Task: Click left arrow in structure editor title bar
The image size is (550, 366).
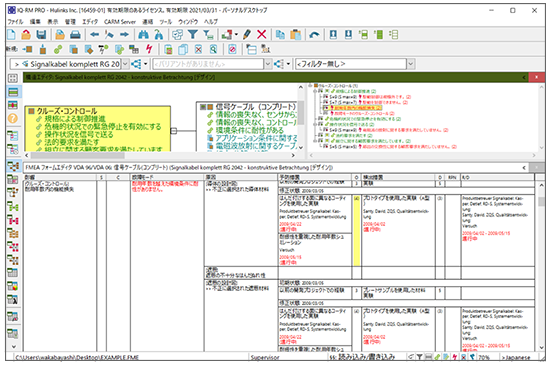Action: pyautogui.click(x=524, y=77)
